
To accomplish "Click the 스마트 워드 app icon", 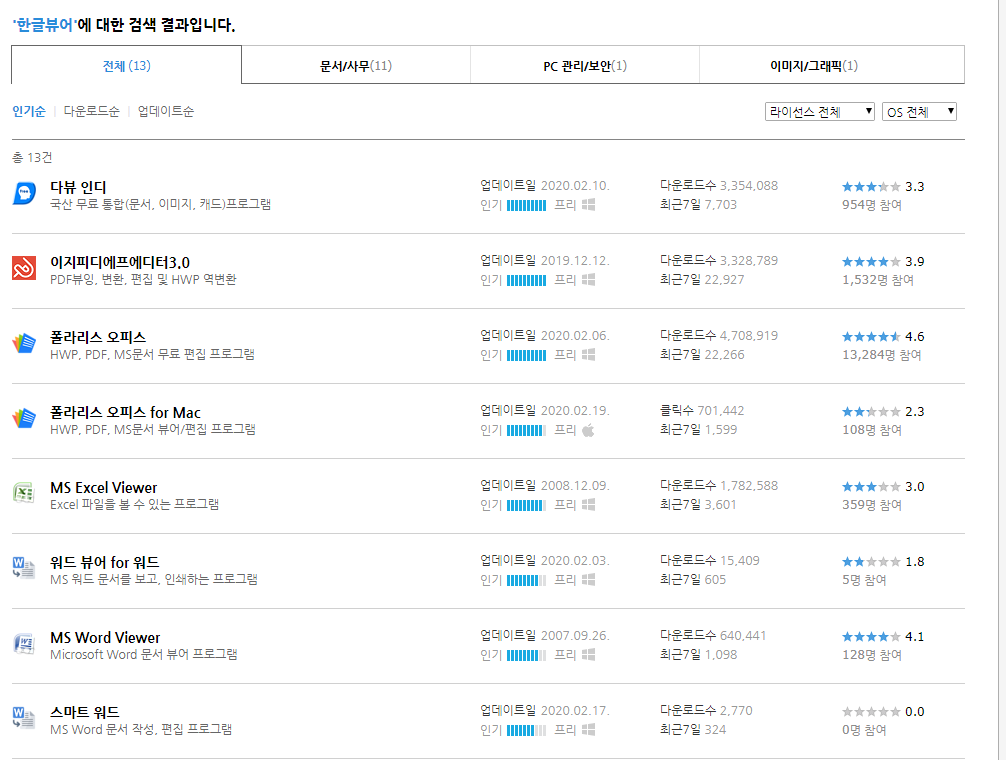I will coord(24,718).
